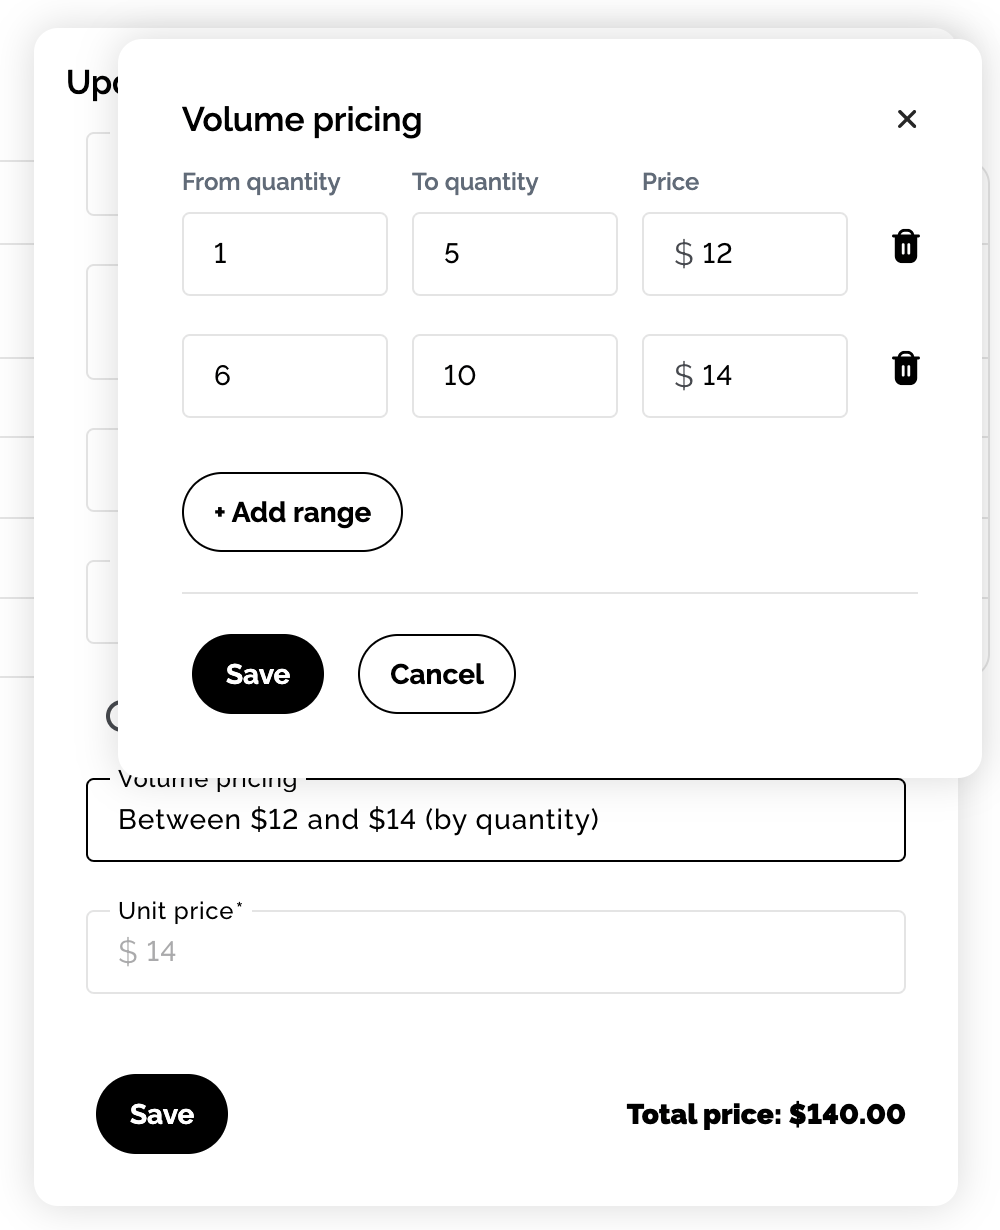Click the Price column label
This screenshot has width=1000, height=1230.
click(x=671, y=182)
